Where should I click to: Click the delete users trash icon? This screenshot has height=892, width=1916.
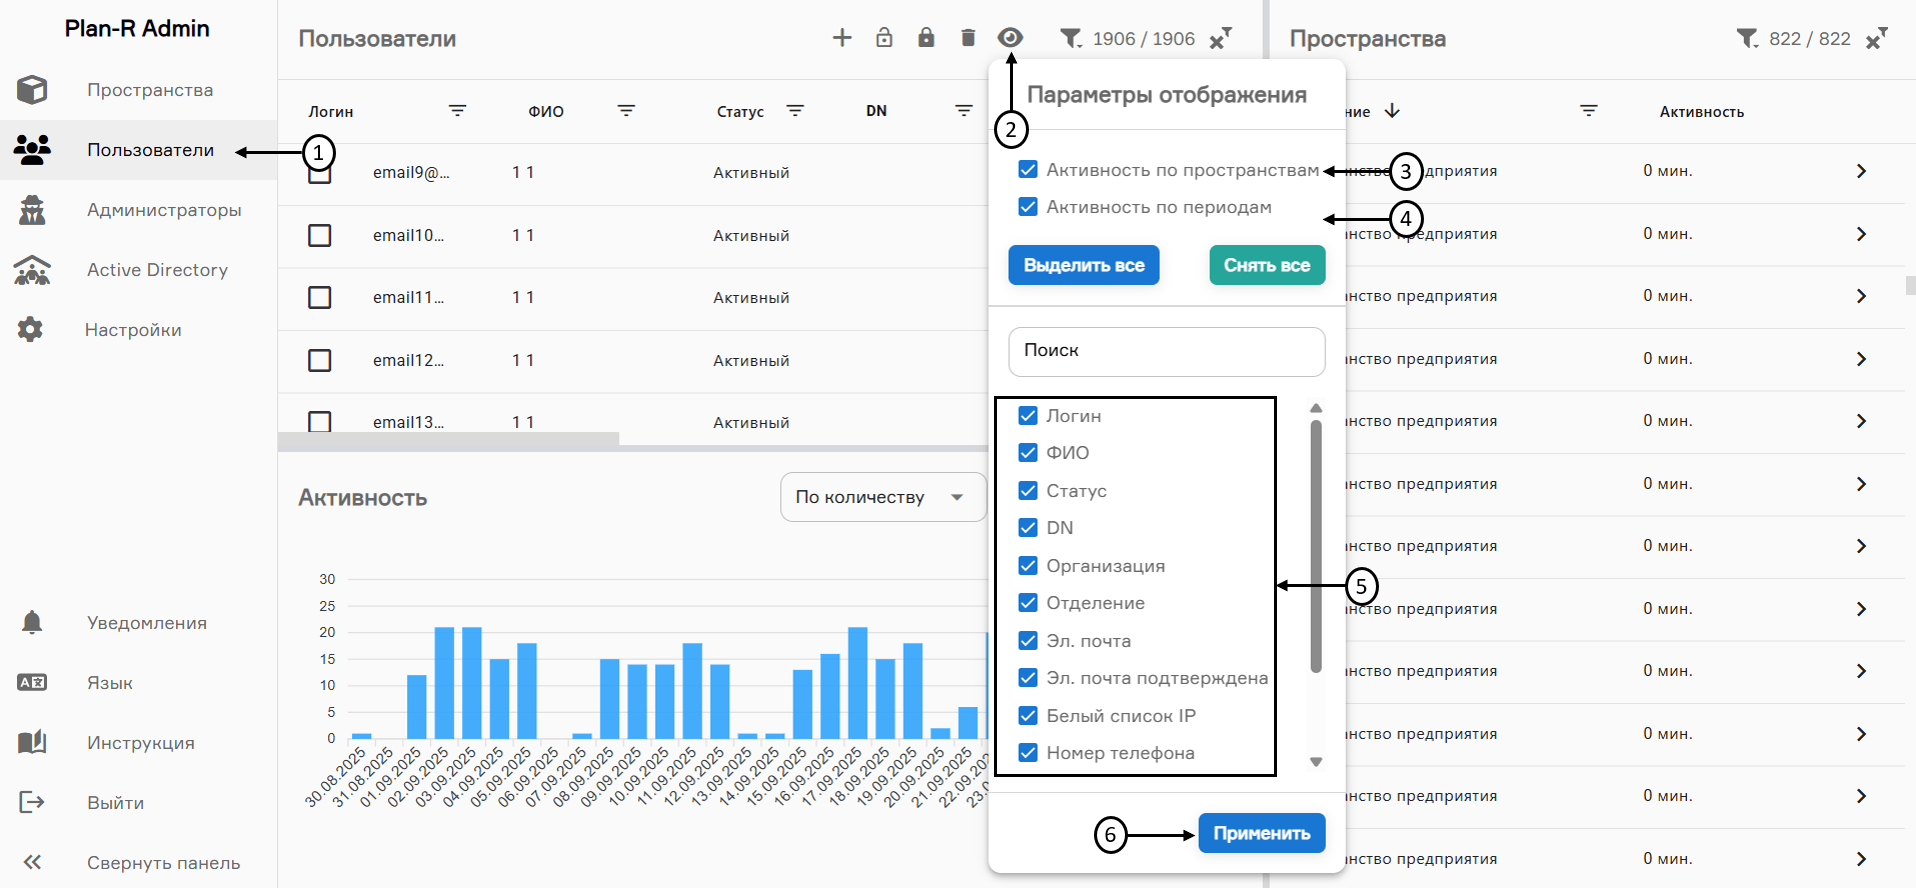click(968, 38)
